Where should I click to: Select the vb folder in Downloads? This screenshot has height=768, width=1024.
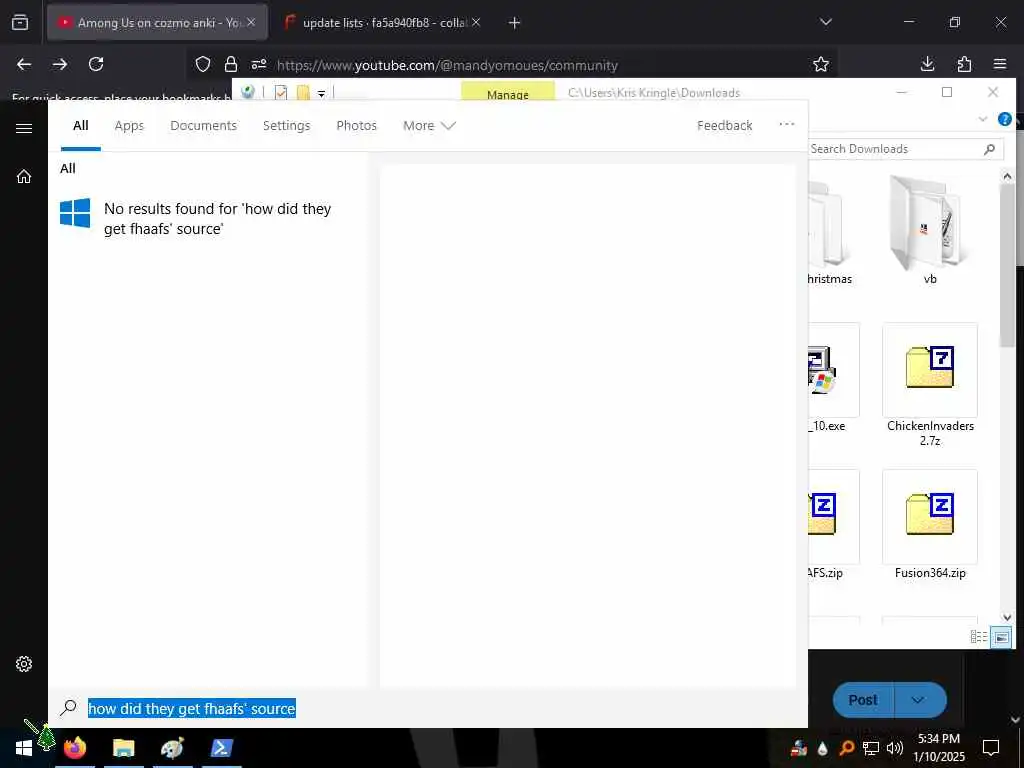(930, 232)
